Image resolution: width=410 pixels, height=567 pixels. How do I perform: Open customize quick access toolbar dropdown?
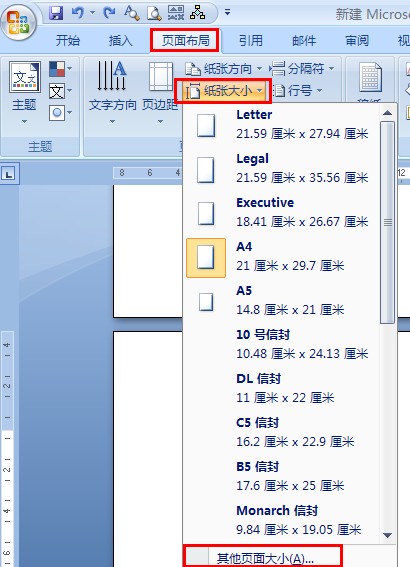227,13
